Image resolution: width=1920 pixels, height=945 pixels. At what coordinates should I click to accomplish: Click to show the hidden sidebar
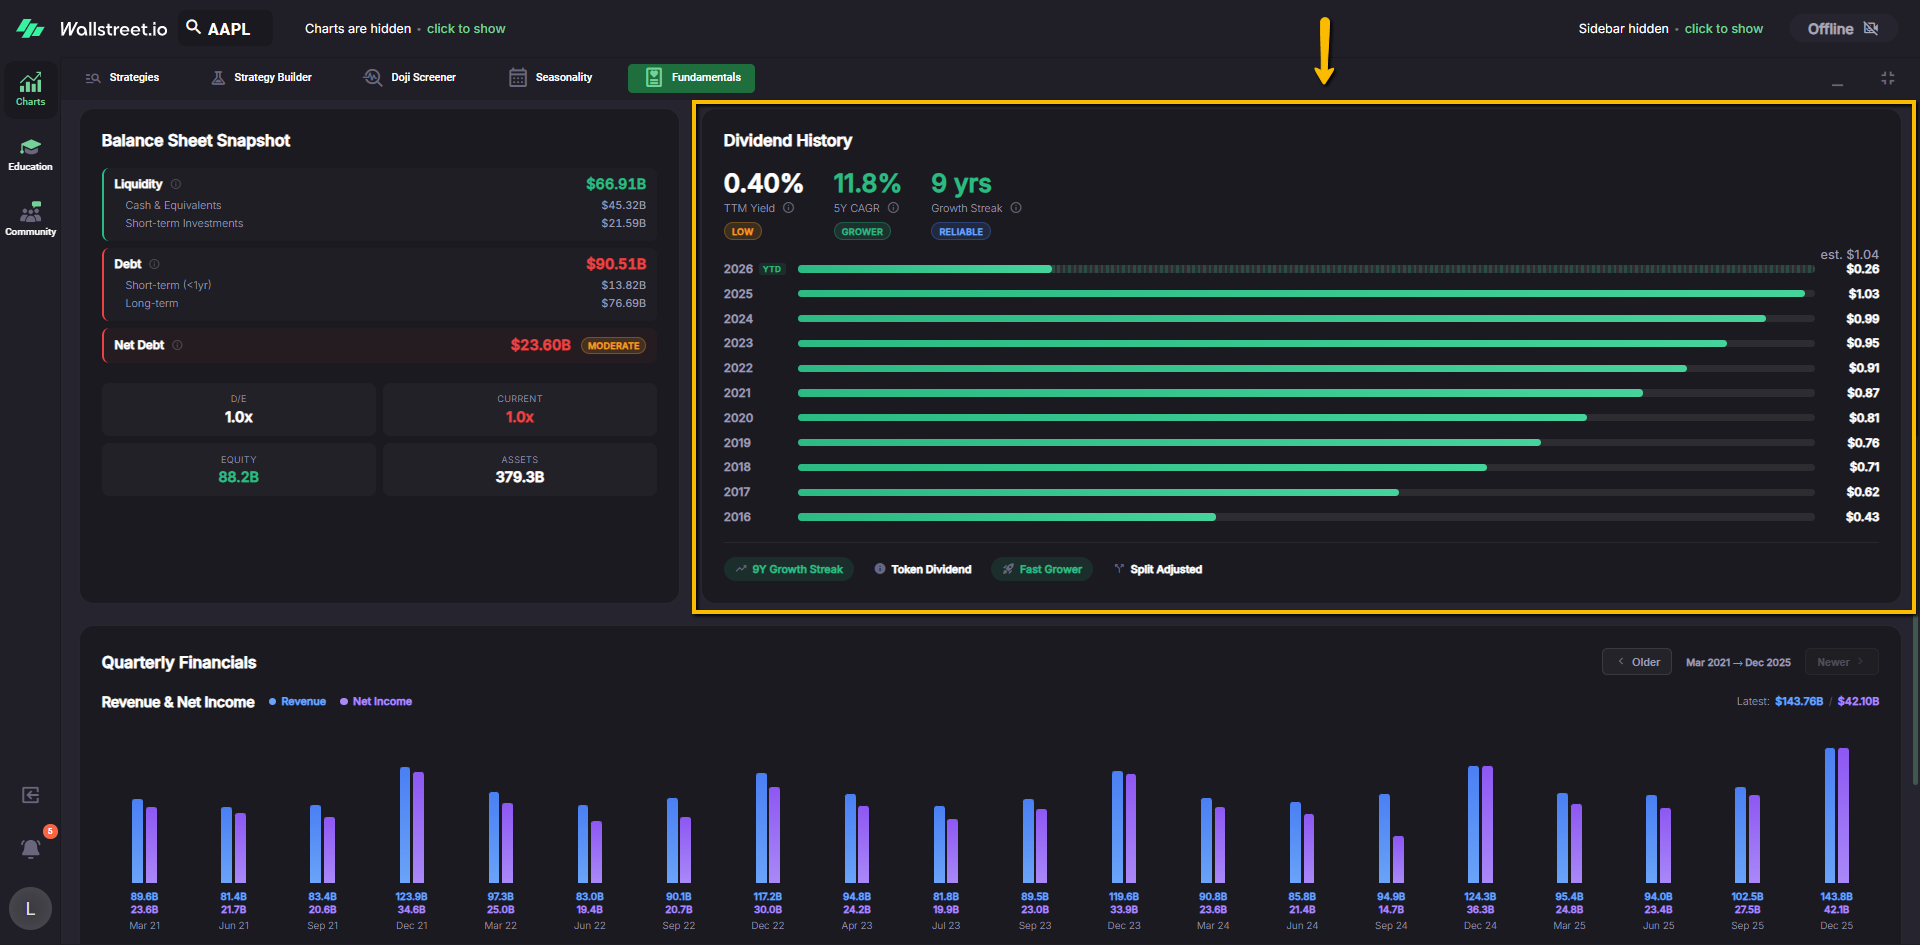coord(1723,29)
